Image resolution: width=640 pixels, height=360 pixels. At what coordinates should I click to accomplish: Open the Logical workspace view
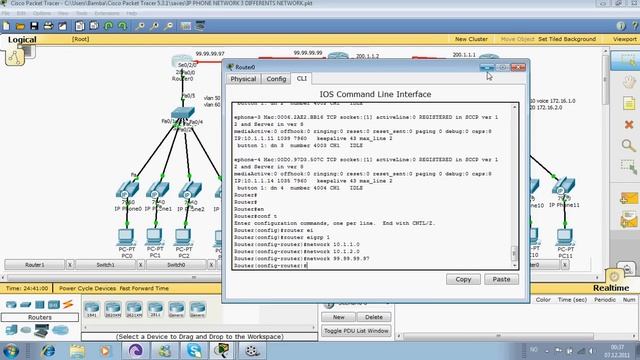22,40
